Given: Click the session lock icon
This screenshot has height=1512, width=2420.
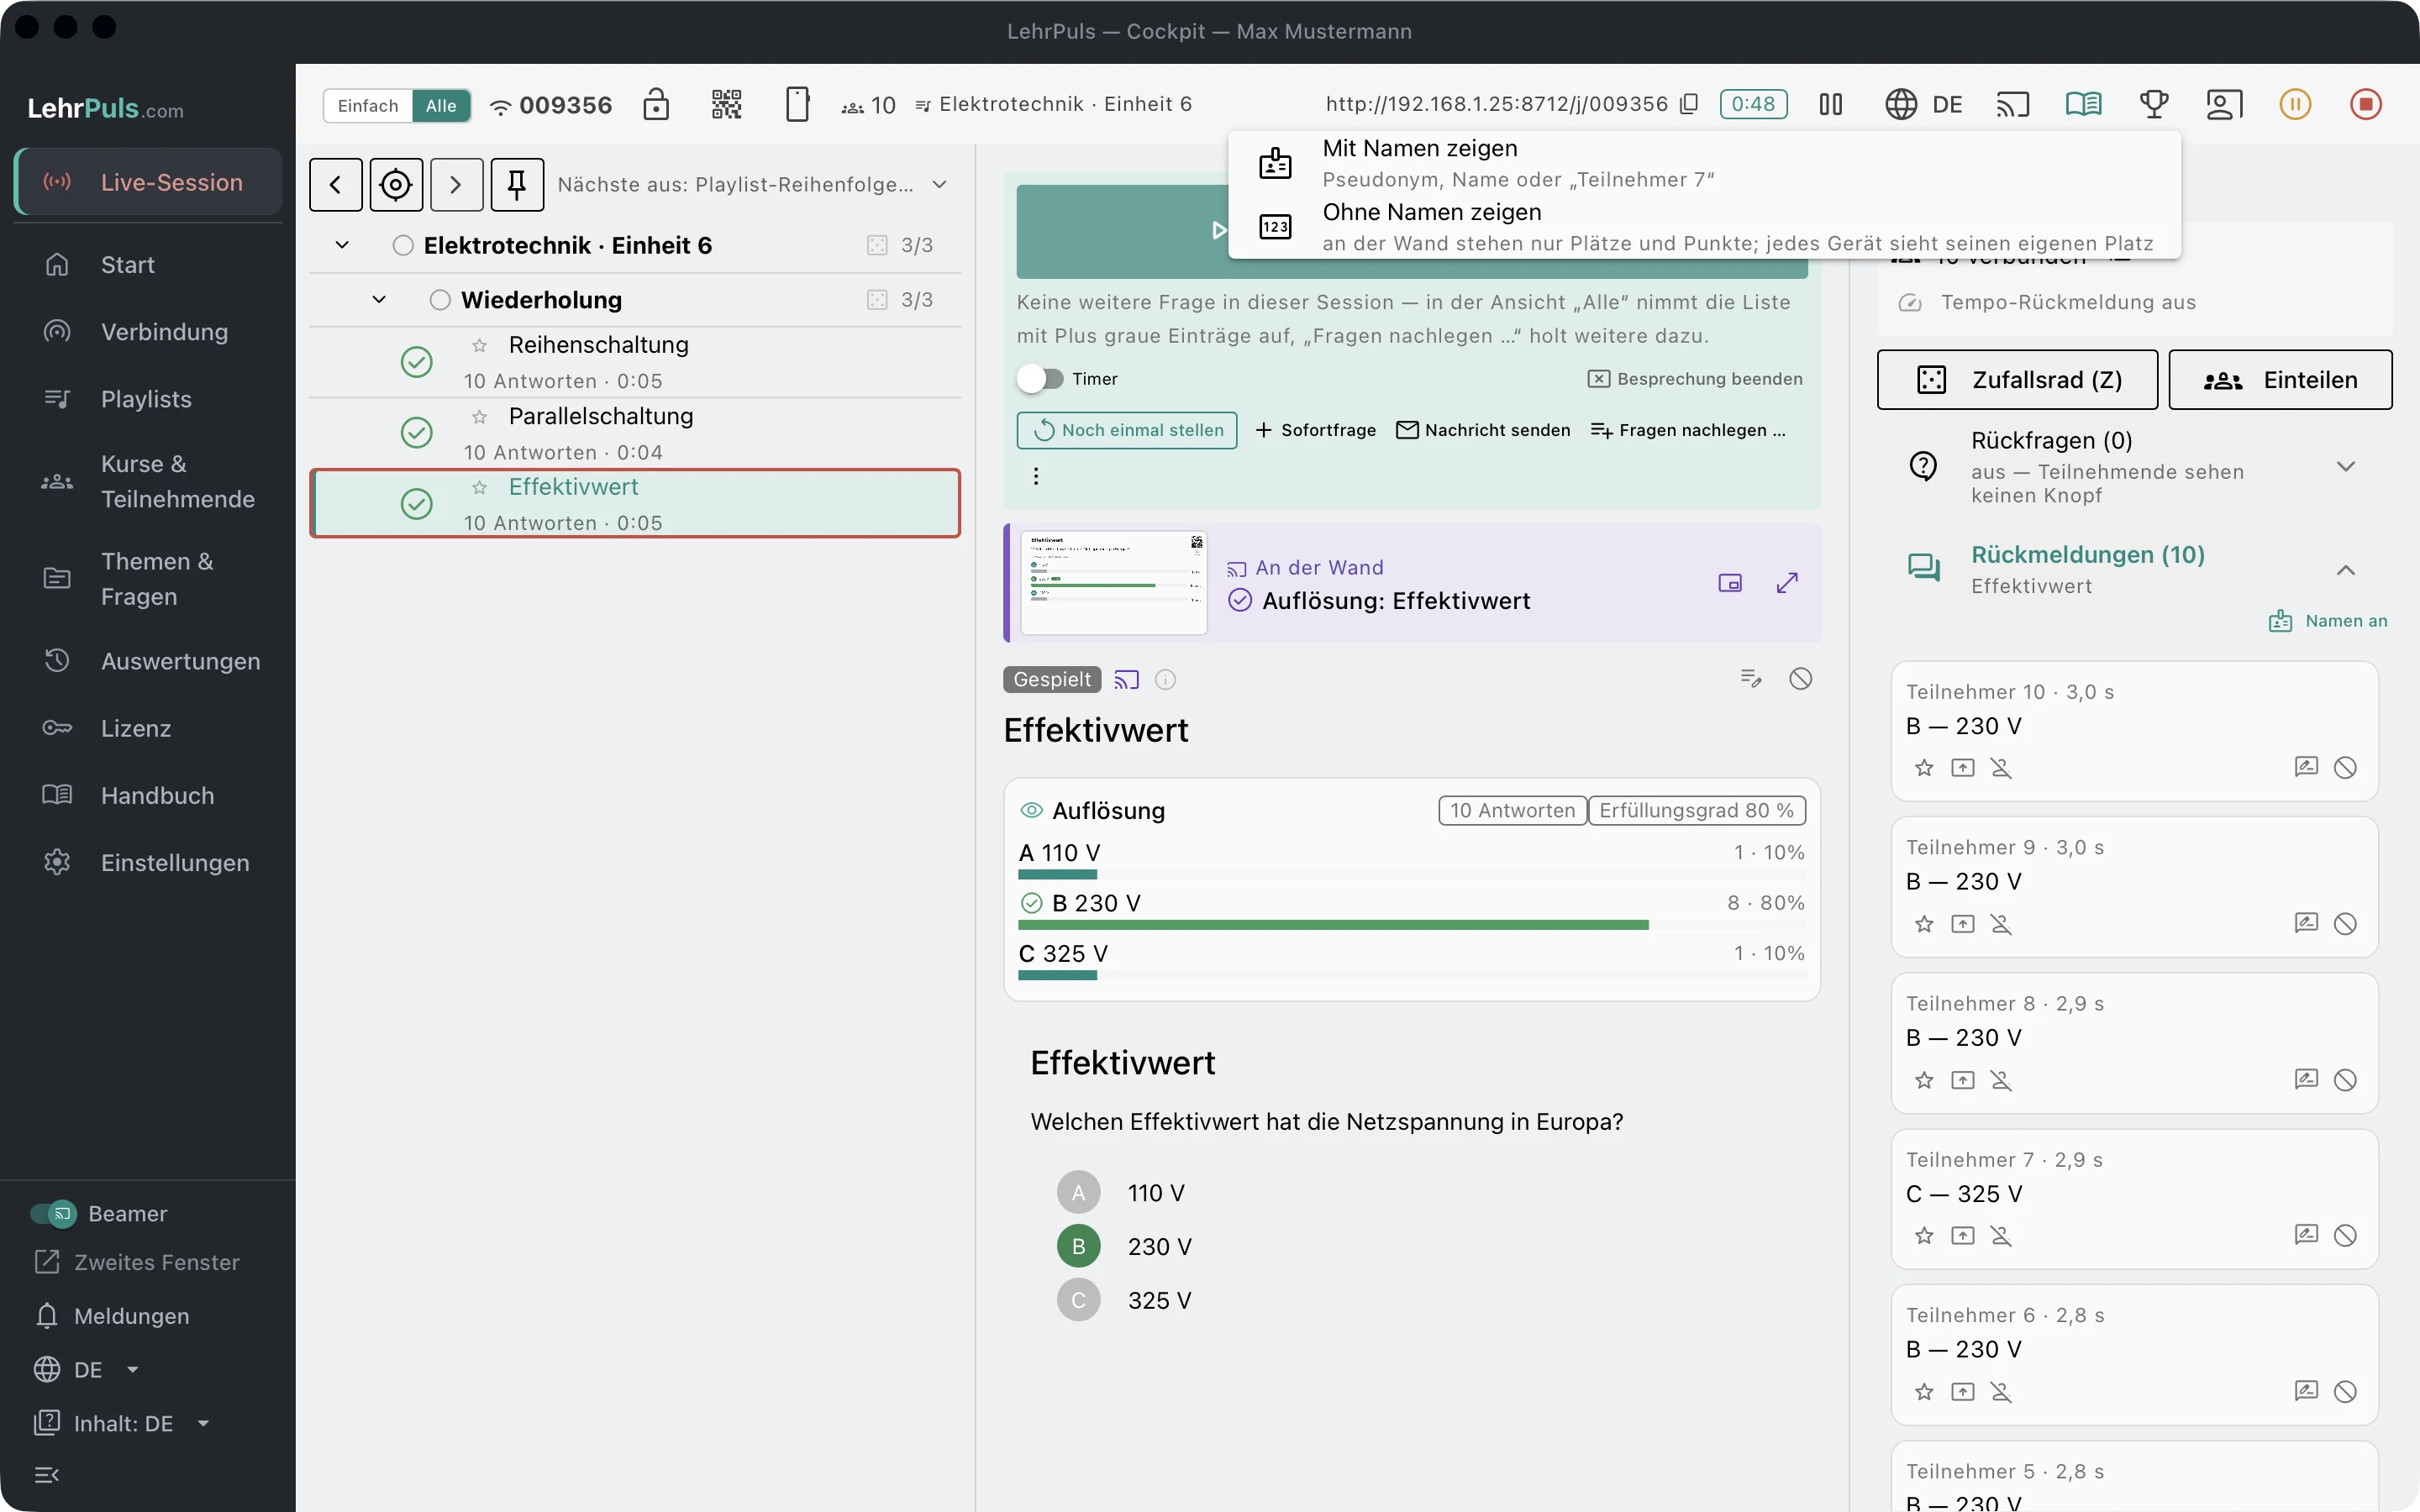Looking at the screenshot, I should coord(656,104).
